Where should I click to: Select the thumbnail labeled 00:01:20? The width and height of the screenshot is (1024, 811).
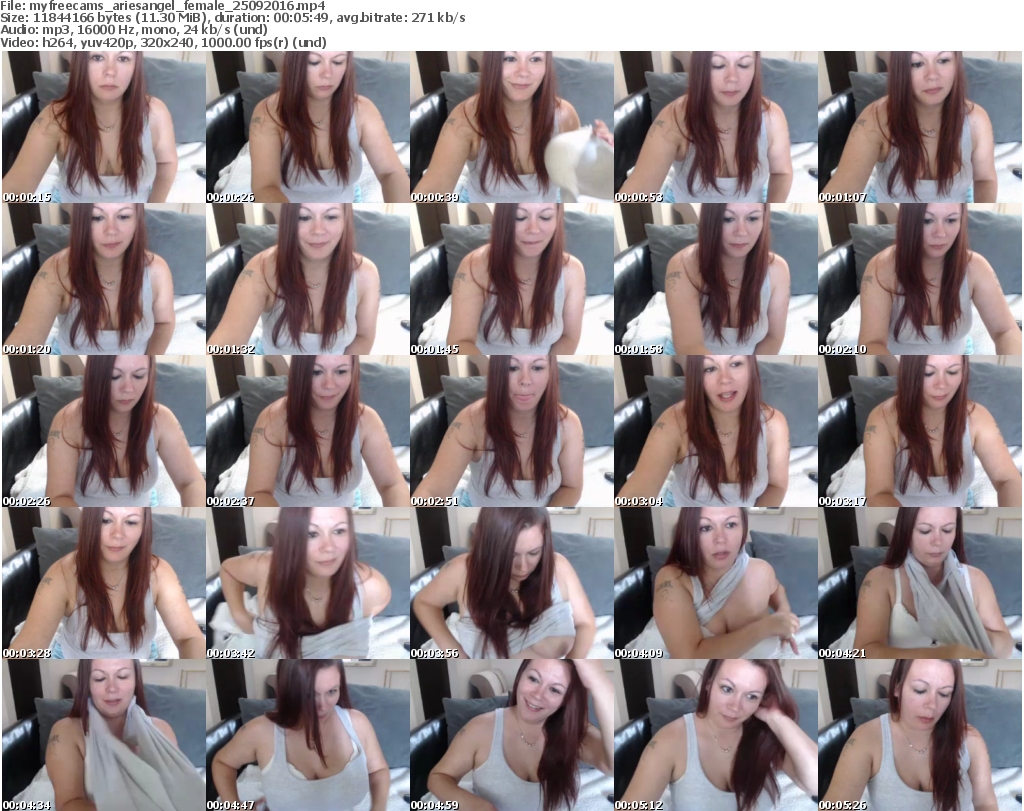tap(104, 279)
